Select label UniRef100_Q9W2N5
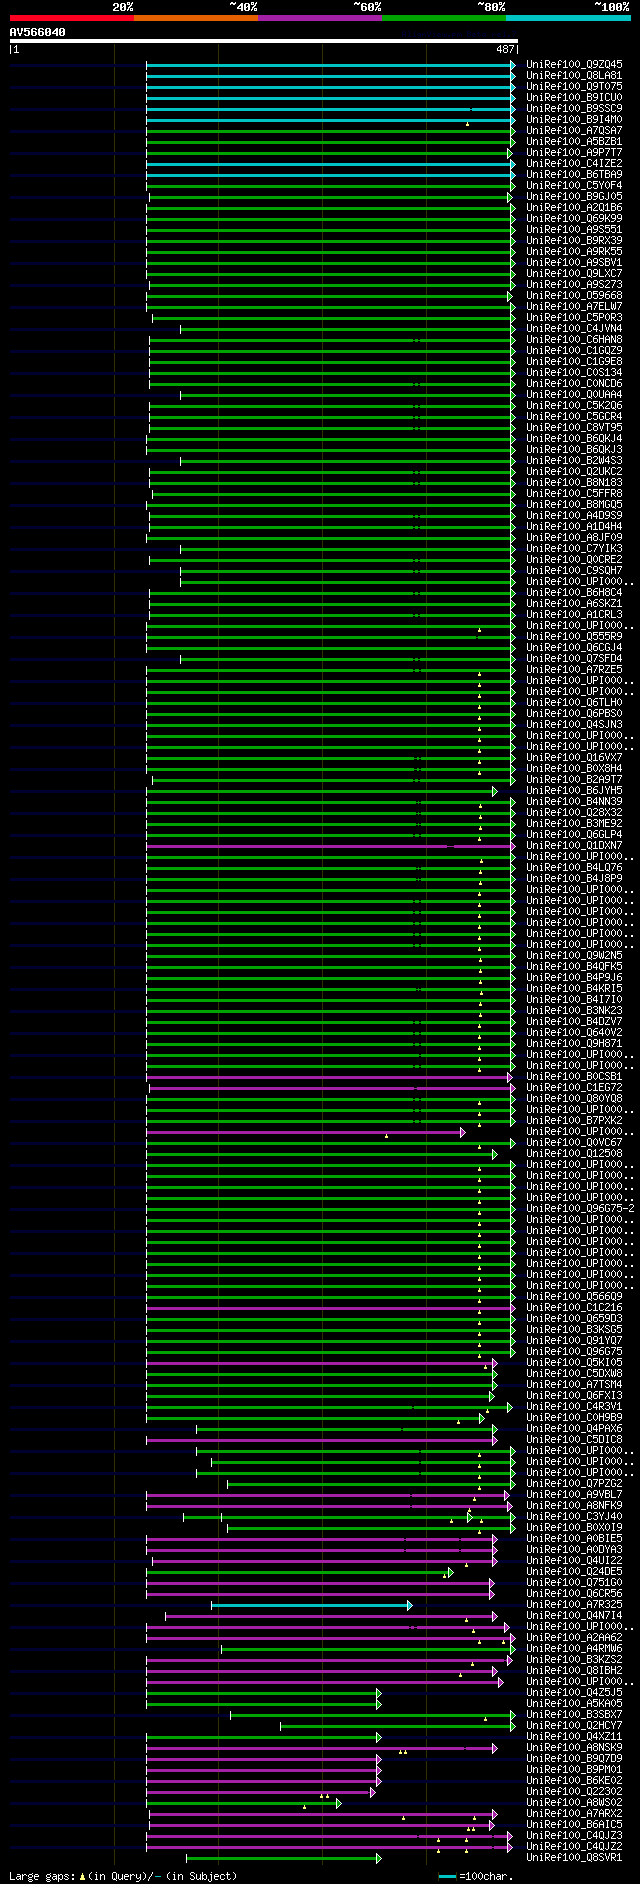Image resolution: width=640 pixels, height=1884 pixels. coord(574,956)
